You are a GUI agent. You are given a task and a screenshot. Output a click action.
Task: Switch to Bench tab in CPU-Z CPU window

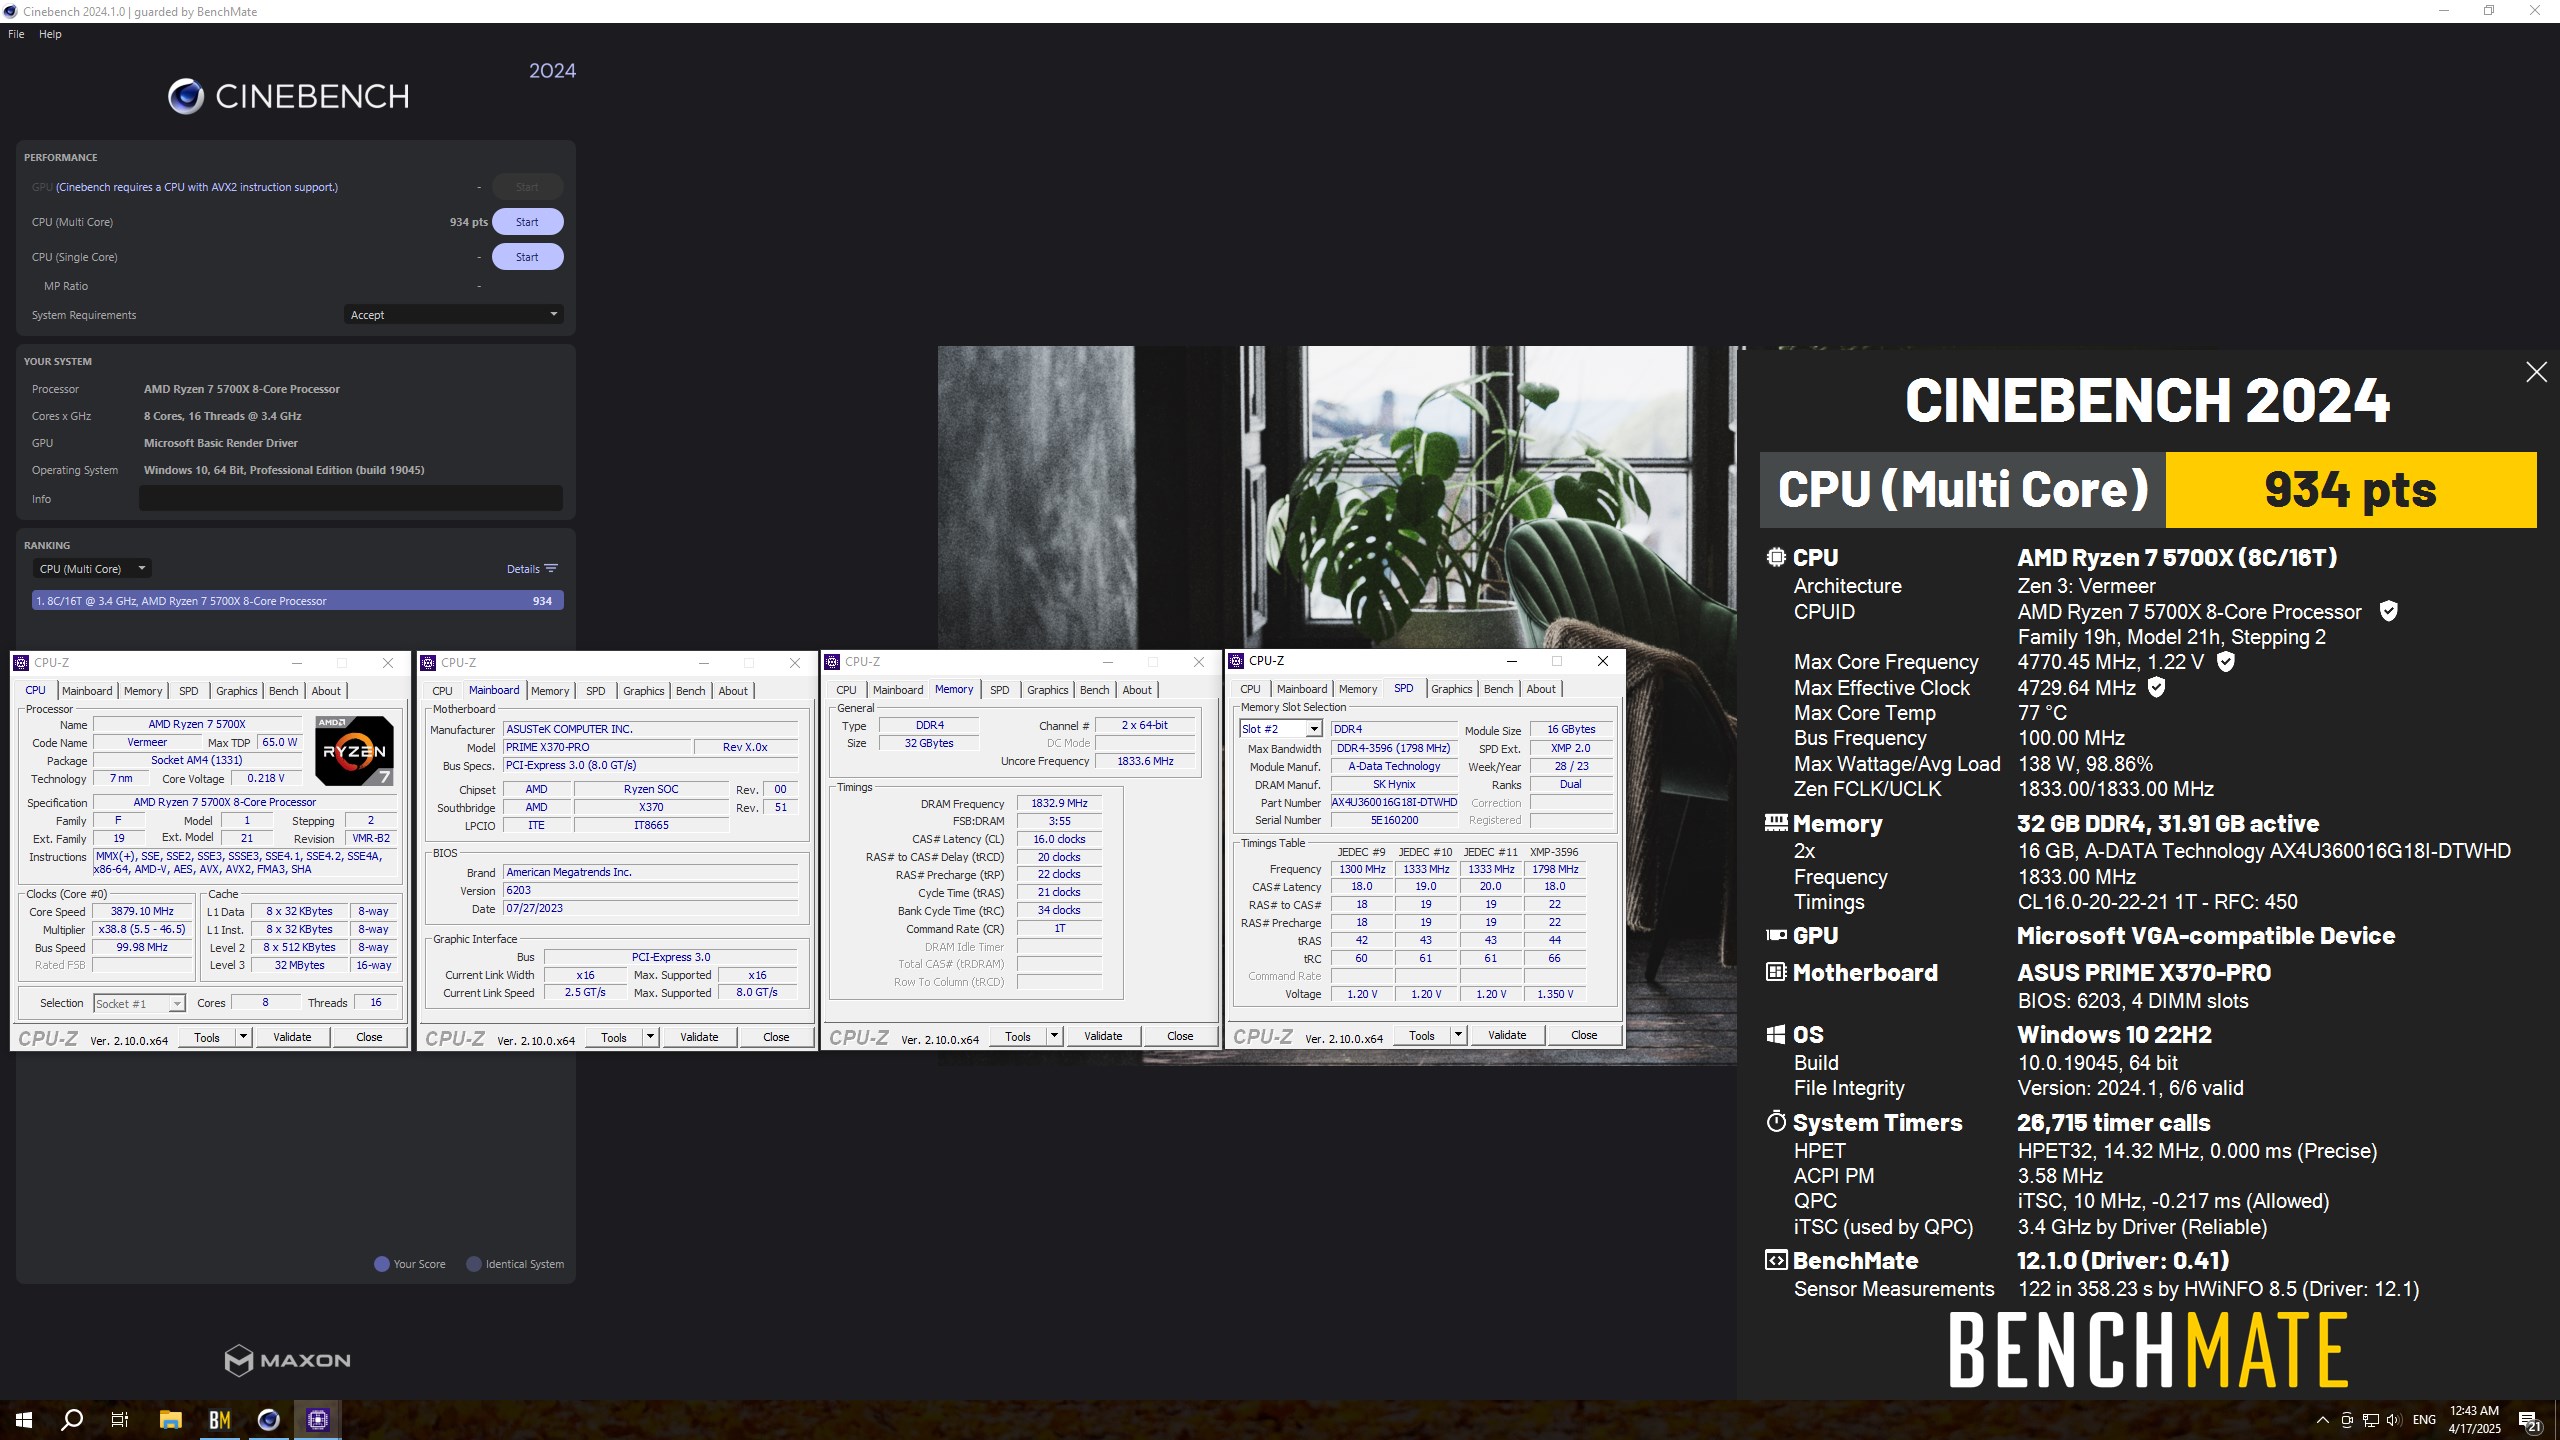coord(284,691)
